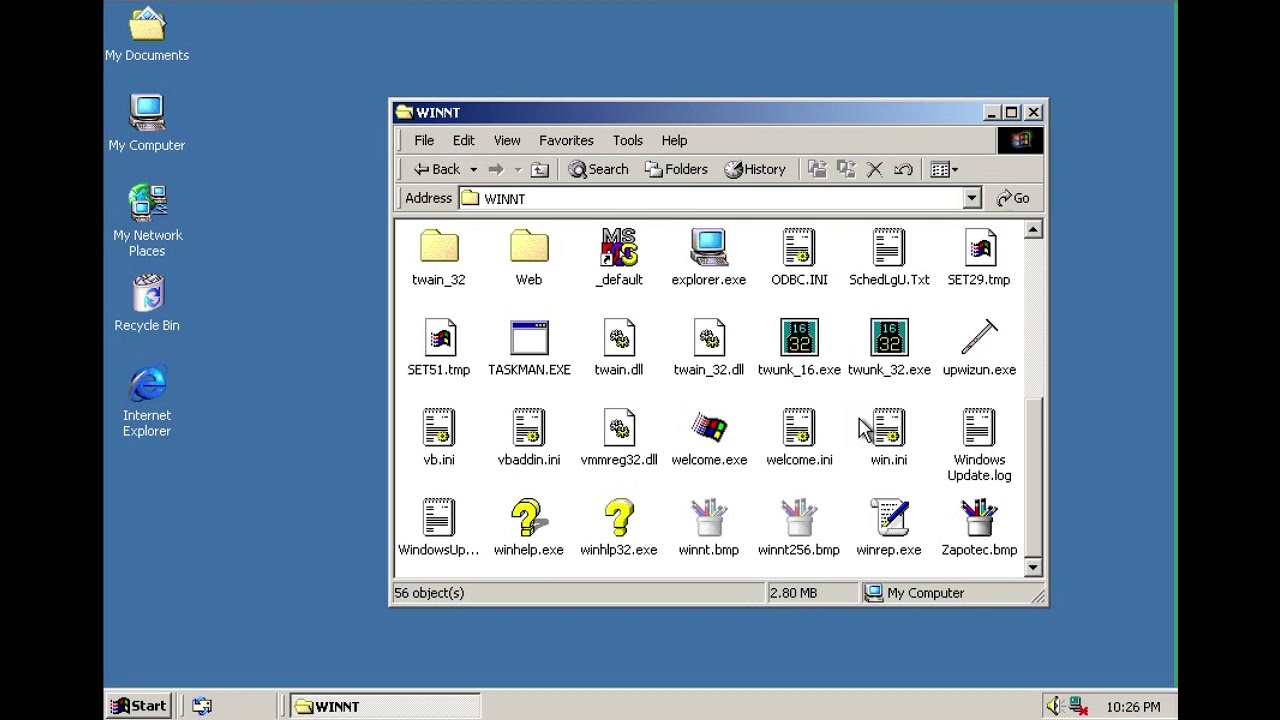Select the winnt.bmp image file
The height and width of the screenshot is (720, 1280).
pos(709,518)
